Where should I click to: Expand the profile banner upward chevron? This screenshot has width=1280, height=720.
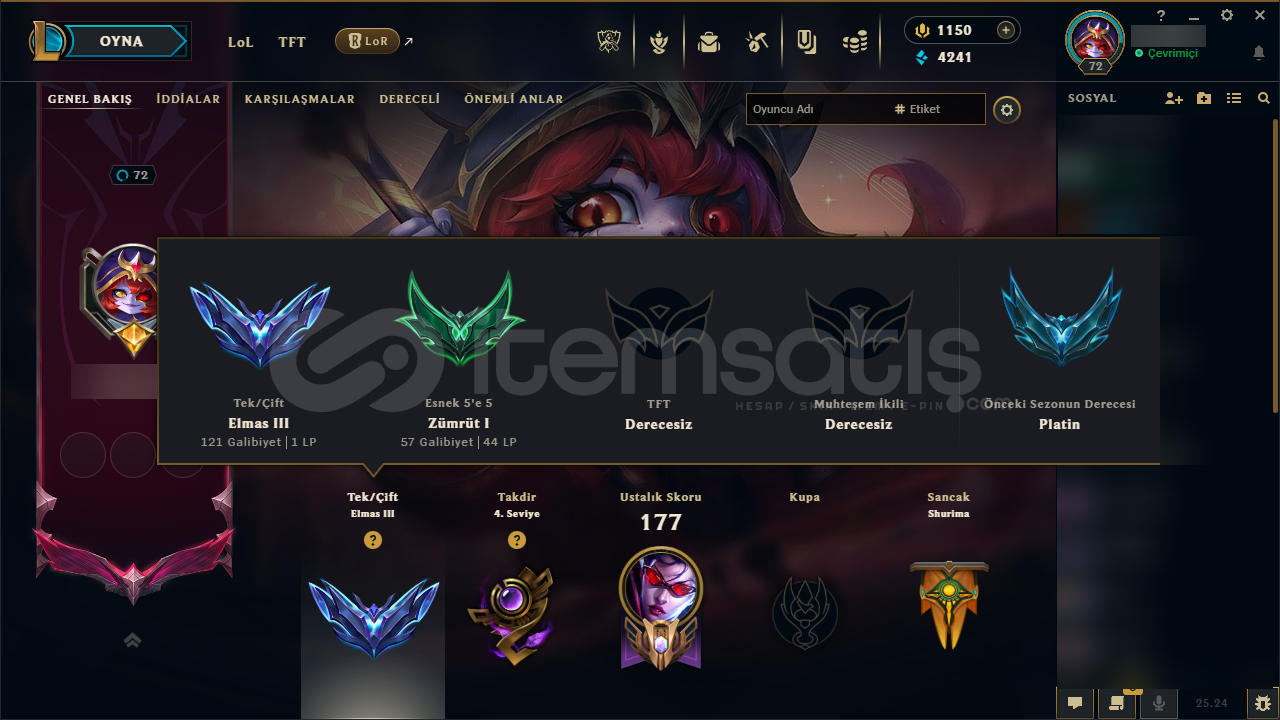click(132, 640)
